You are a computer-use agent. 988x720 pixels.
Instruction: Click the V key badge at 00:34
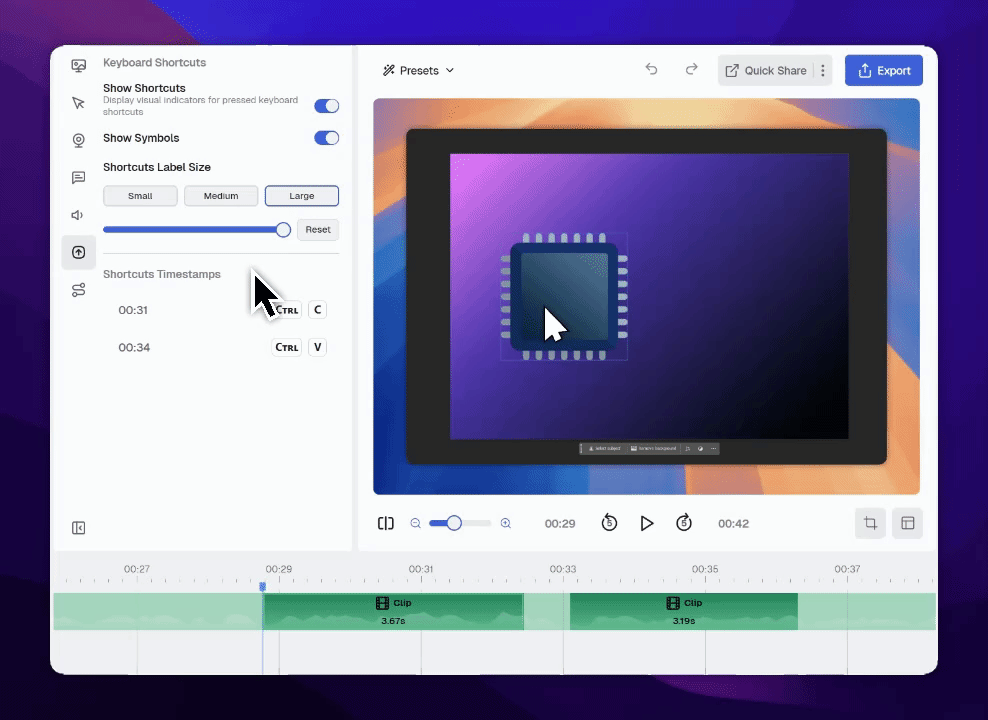click(x=318, y=347)
